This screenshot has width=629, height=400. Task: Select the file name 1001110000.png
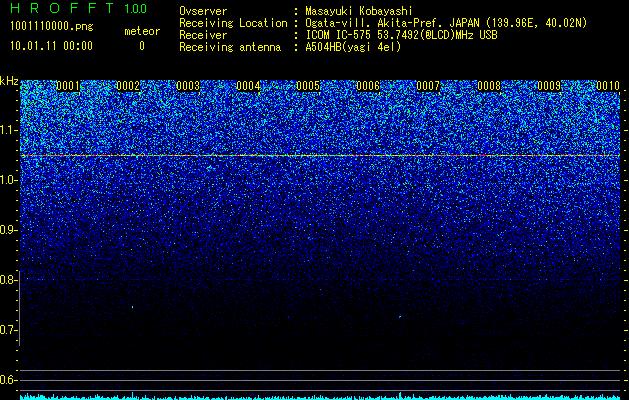pyautogui.click(x=51, y=27)
